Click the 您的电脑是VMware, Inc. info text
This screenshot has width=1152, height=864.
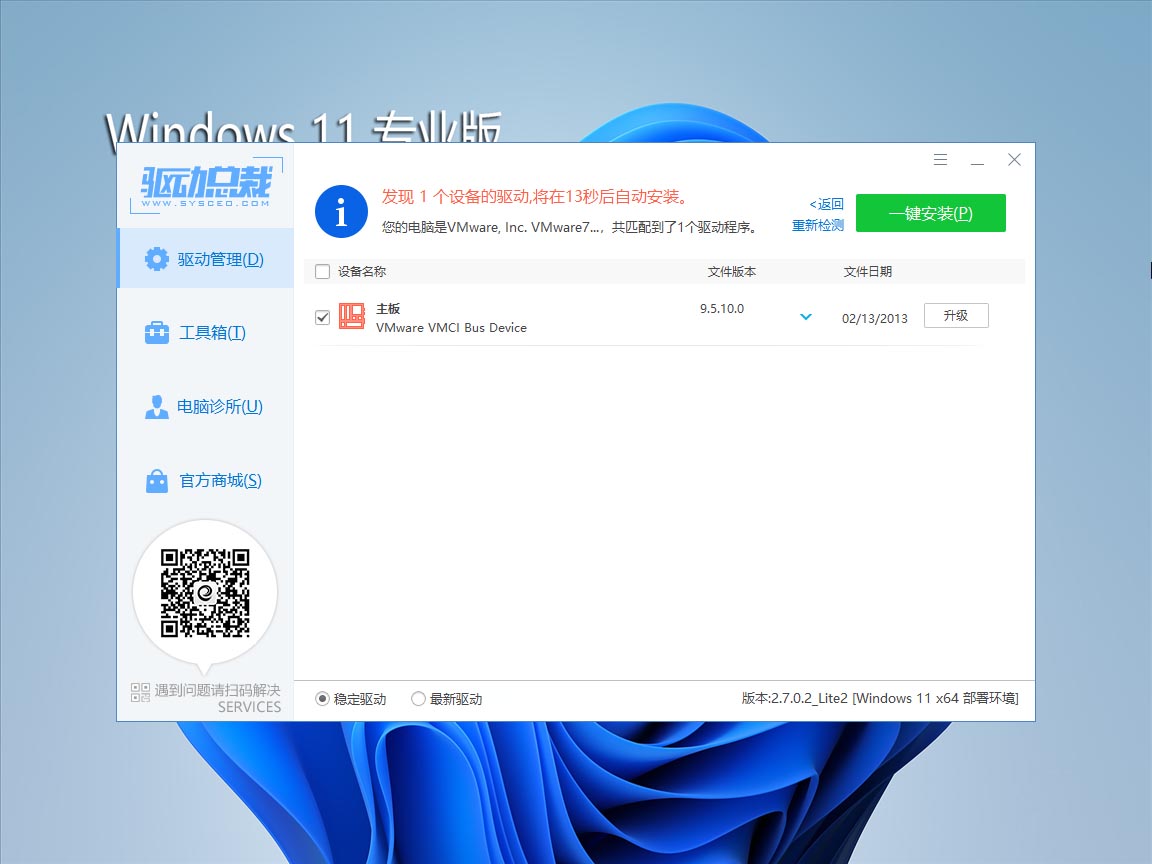coord(570,227)
